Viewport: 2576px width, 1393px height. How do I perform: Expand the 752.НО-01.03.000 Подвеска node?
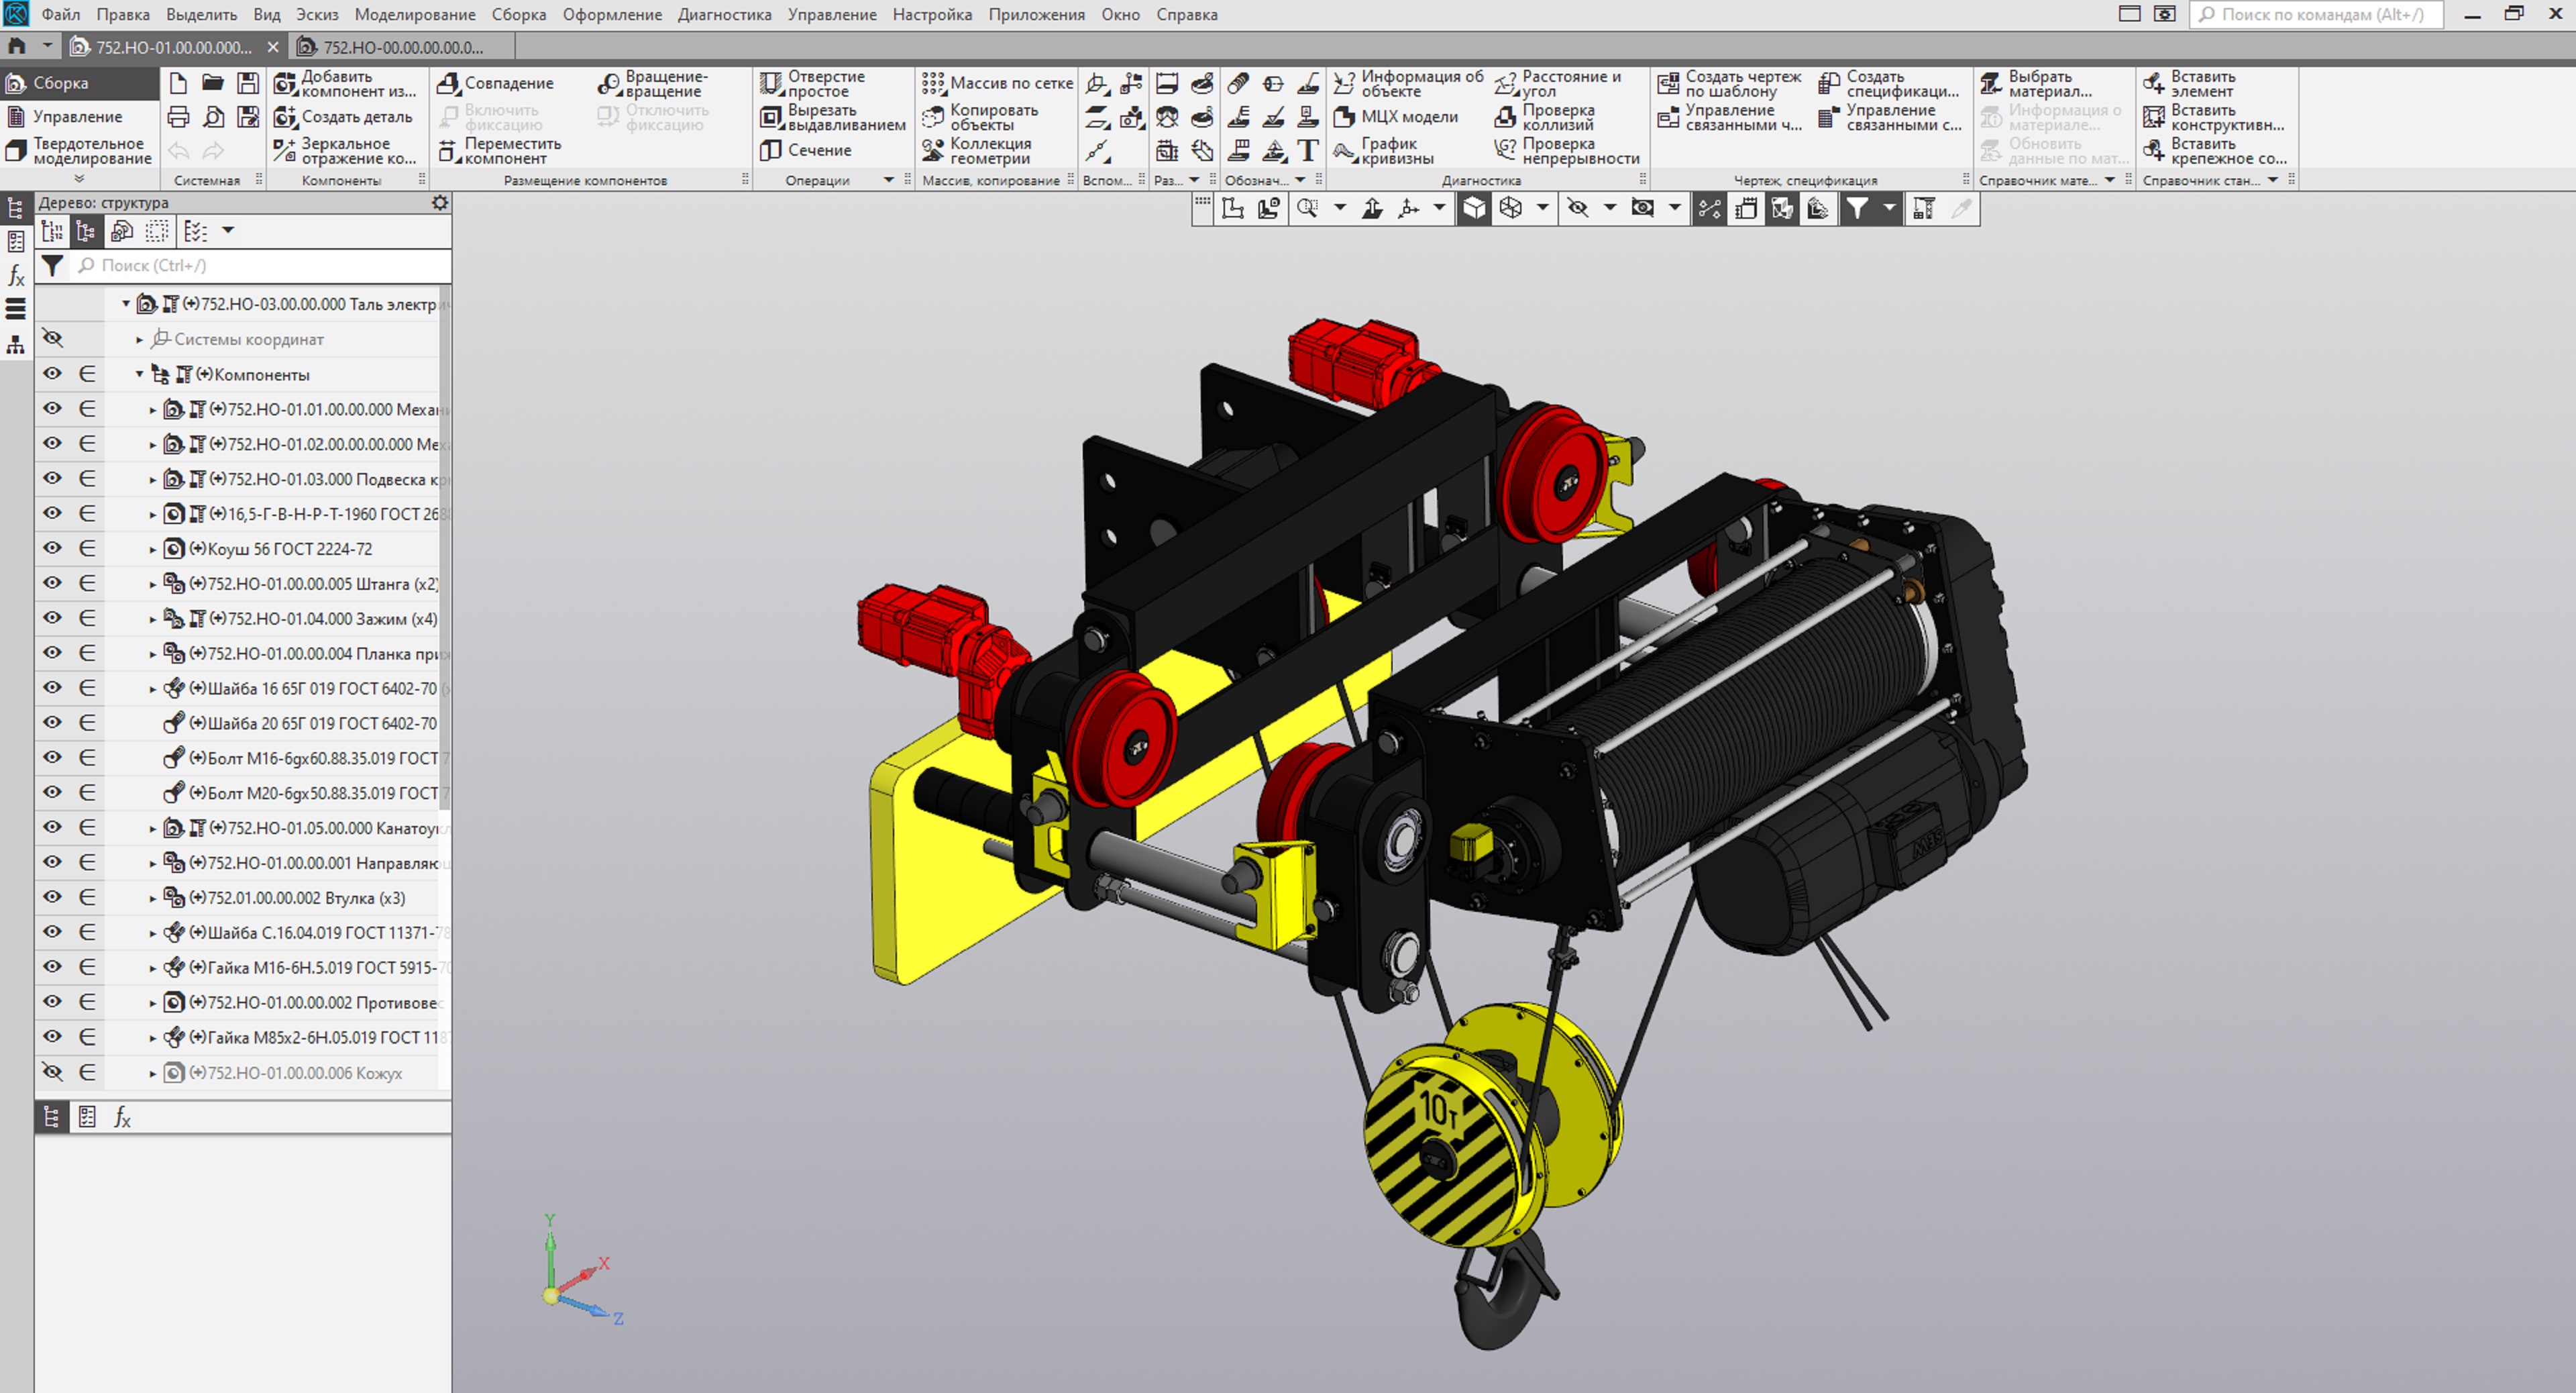pyautogui.click(x=153, y=480)
